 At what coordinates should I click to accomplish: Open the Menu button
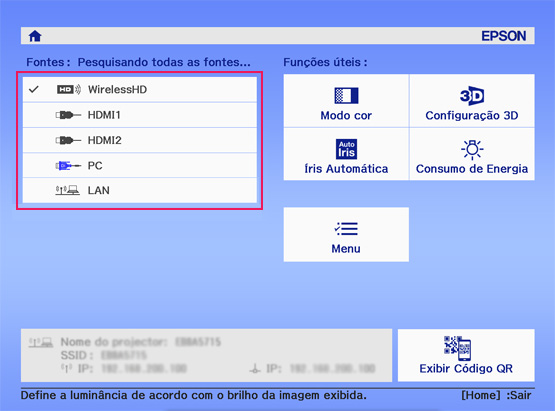click(x=346, y=235)
